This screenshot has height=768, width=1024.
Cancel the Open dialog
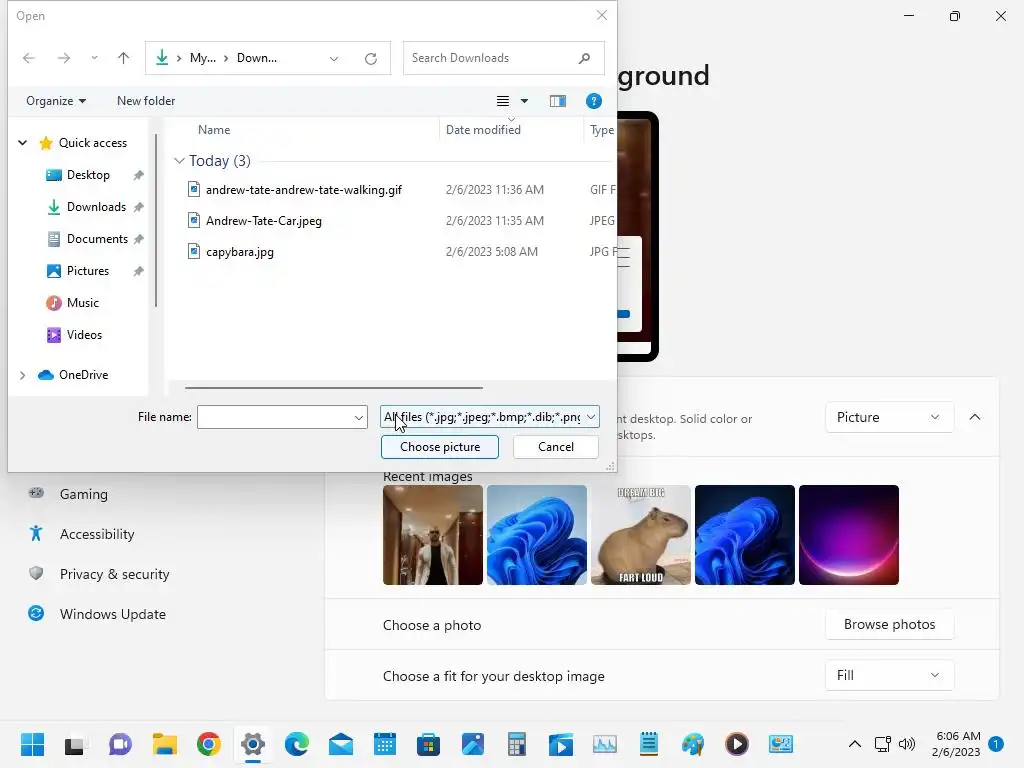(x=556, y=447)
